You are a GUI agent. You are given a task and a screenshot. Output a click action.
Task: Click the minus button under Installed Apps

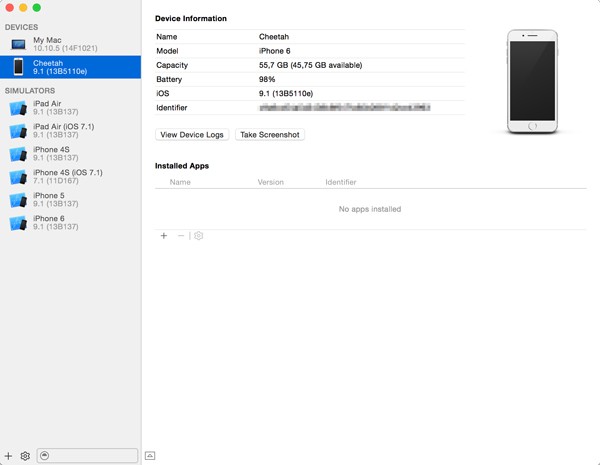(x=181, y=236)
